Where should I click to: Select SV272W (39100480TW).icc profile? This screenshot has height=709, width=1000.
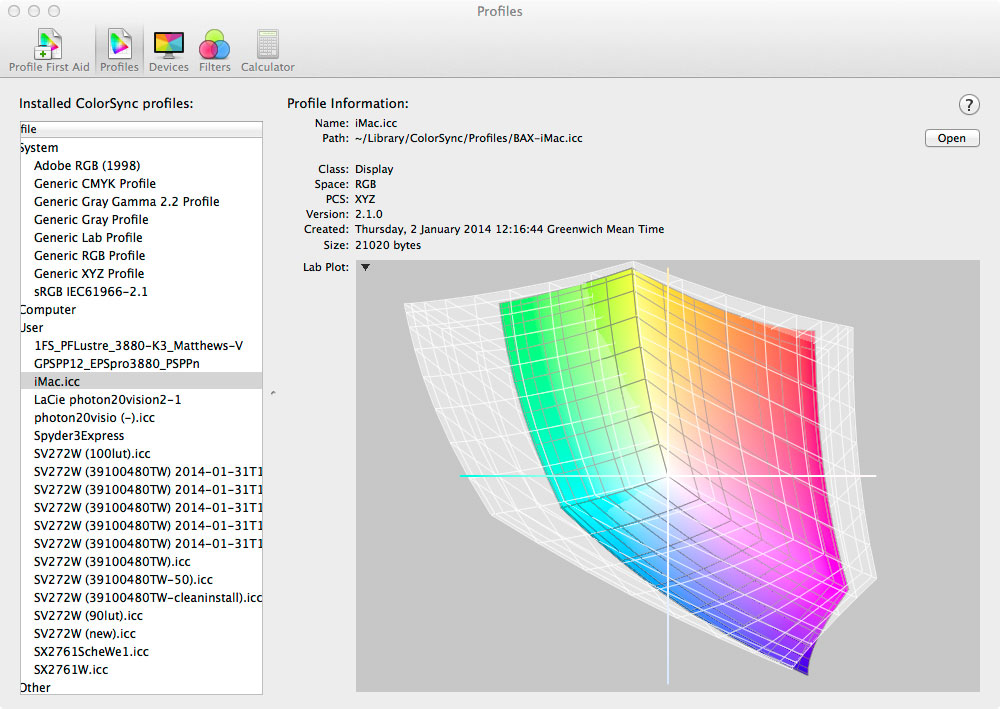pos(141,562)
